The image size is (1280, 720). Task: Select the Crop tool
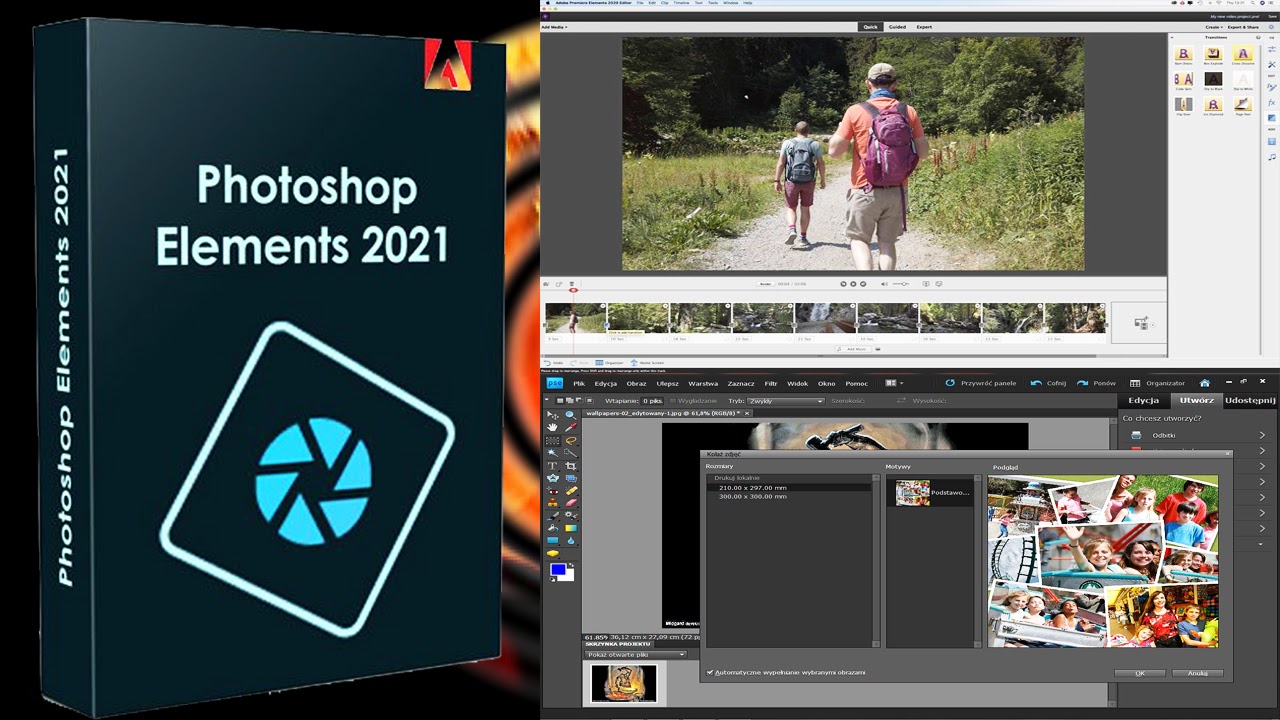point(571,466)
